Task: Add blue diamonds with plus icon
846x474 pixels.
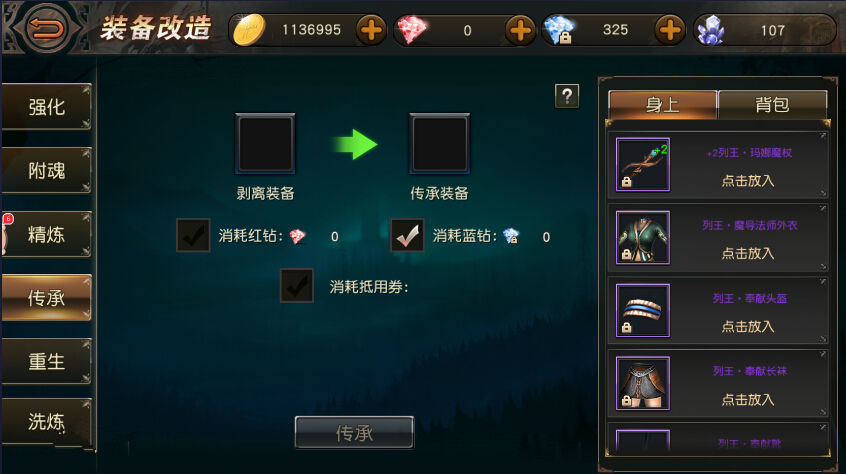Action: point(670,30)
